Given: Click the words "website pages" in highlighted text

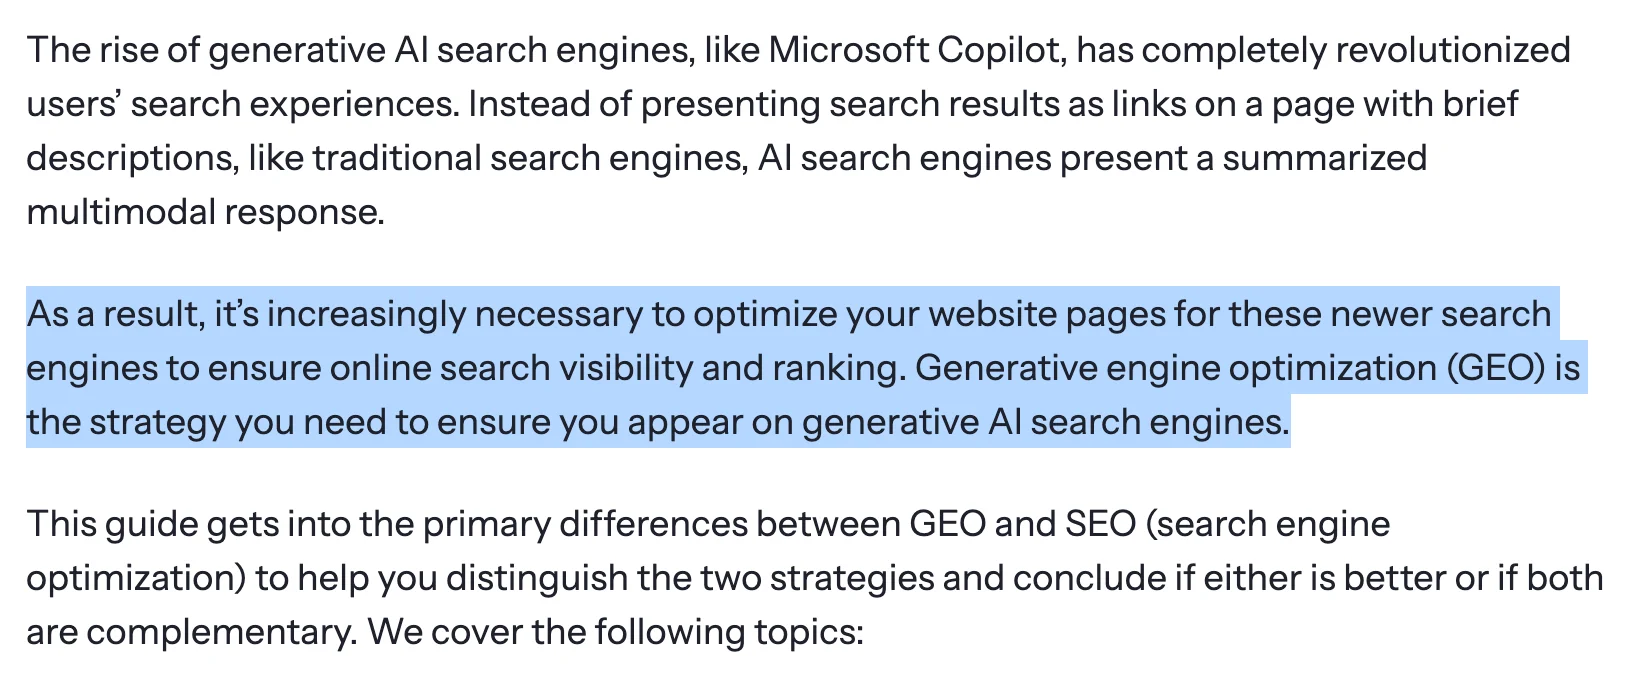Looking at the screenshot, I should 1045,314.
